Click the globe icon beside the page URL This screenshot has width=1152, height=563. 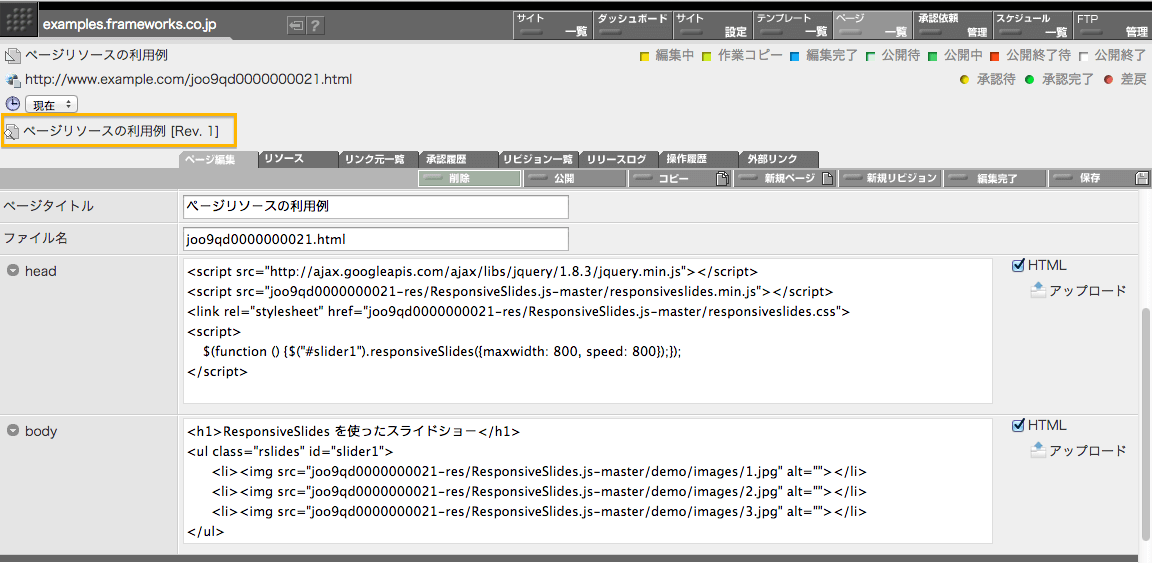pyautogui.click(x=12, y=79)
